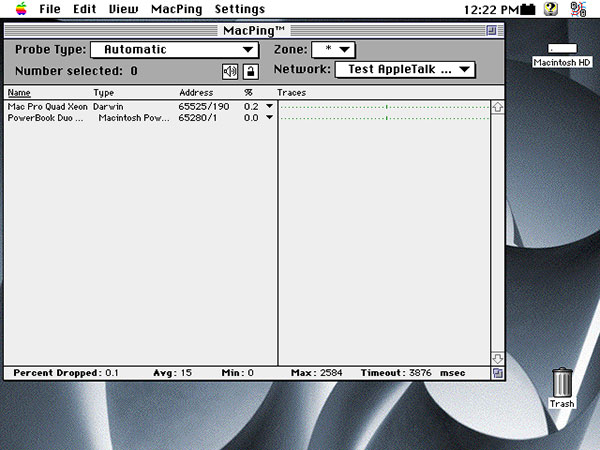
Task: Toggle the padlock lock icon
Action: pos(250,71)
